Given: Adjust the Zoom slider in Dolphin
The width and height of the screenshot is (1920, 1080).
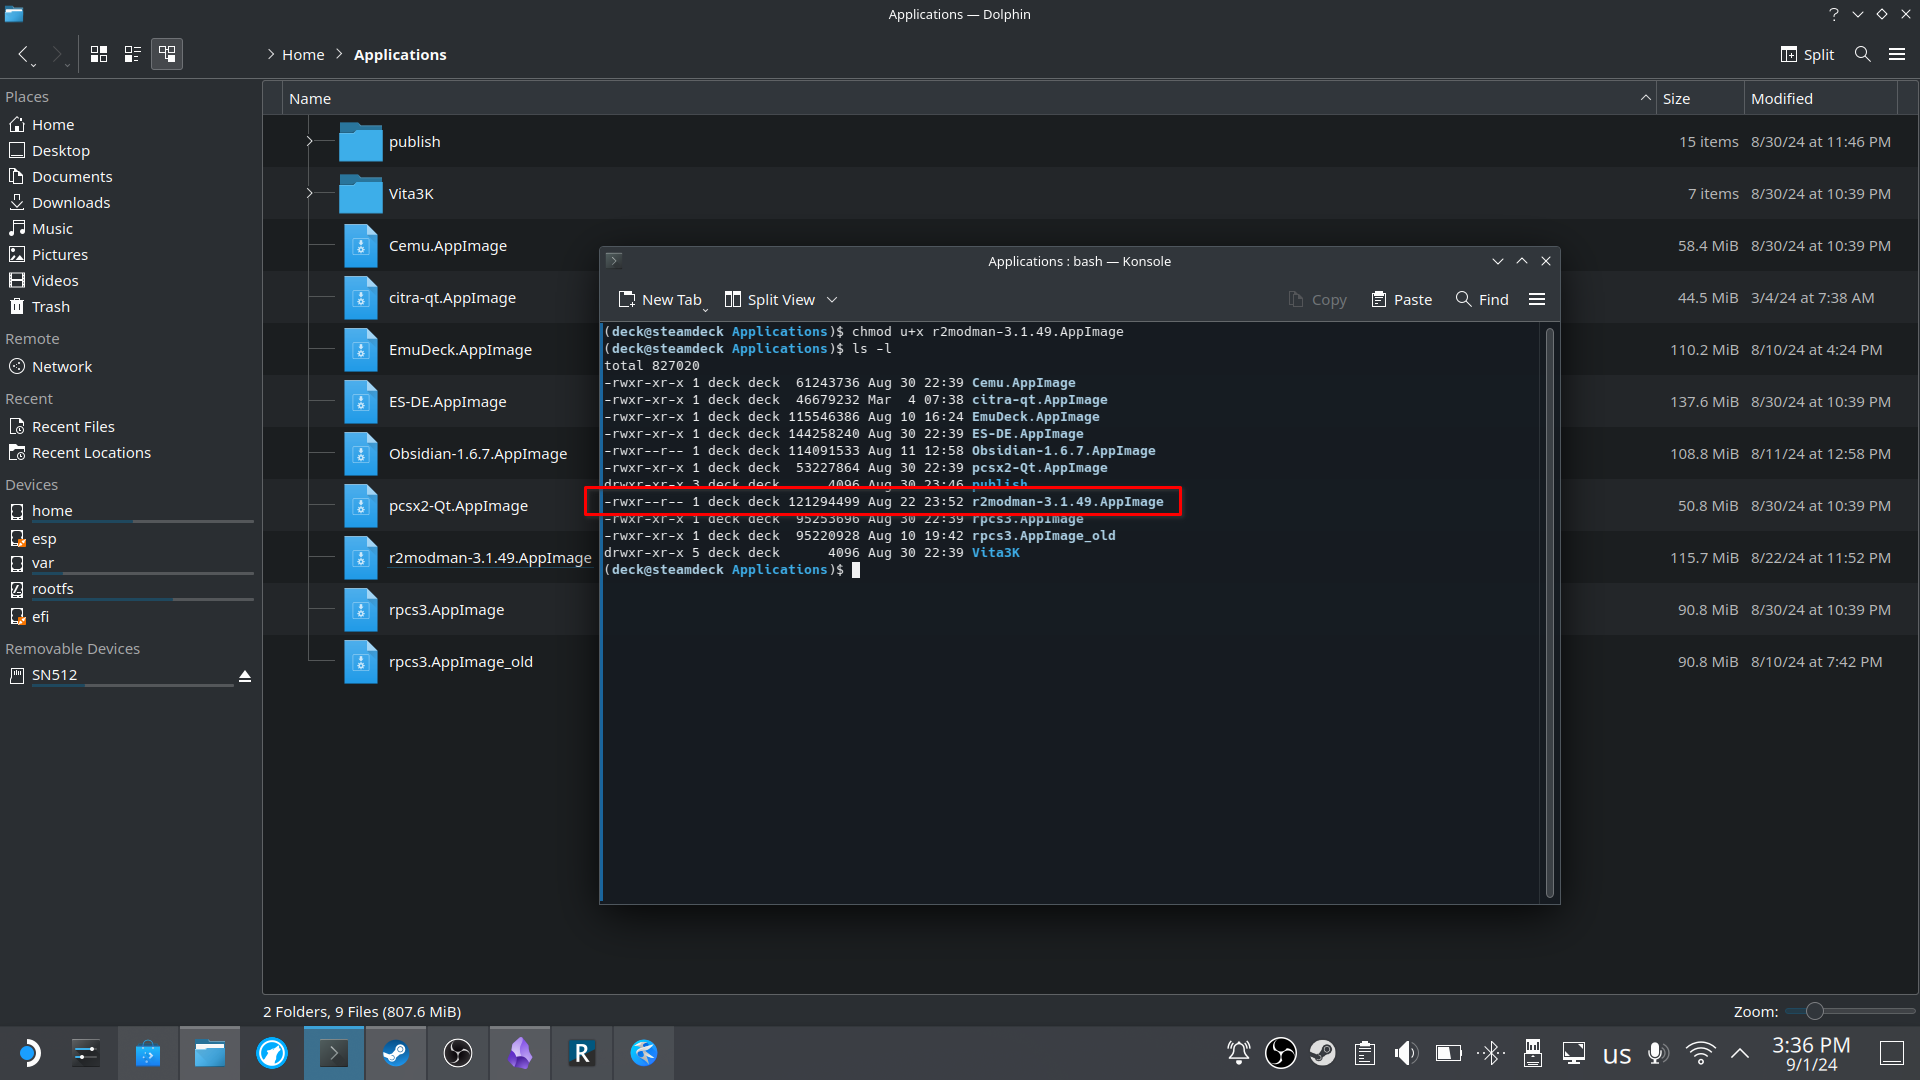Looking at the screenshot, I should 1850,1012.
